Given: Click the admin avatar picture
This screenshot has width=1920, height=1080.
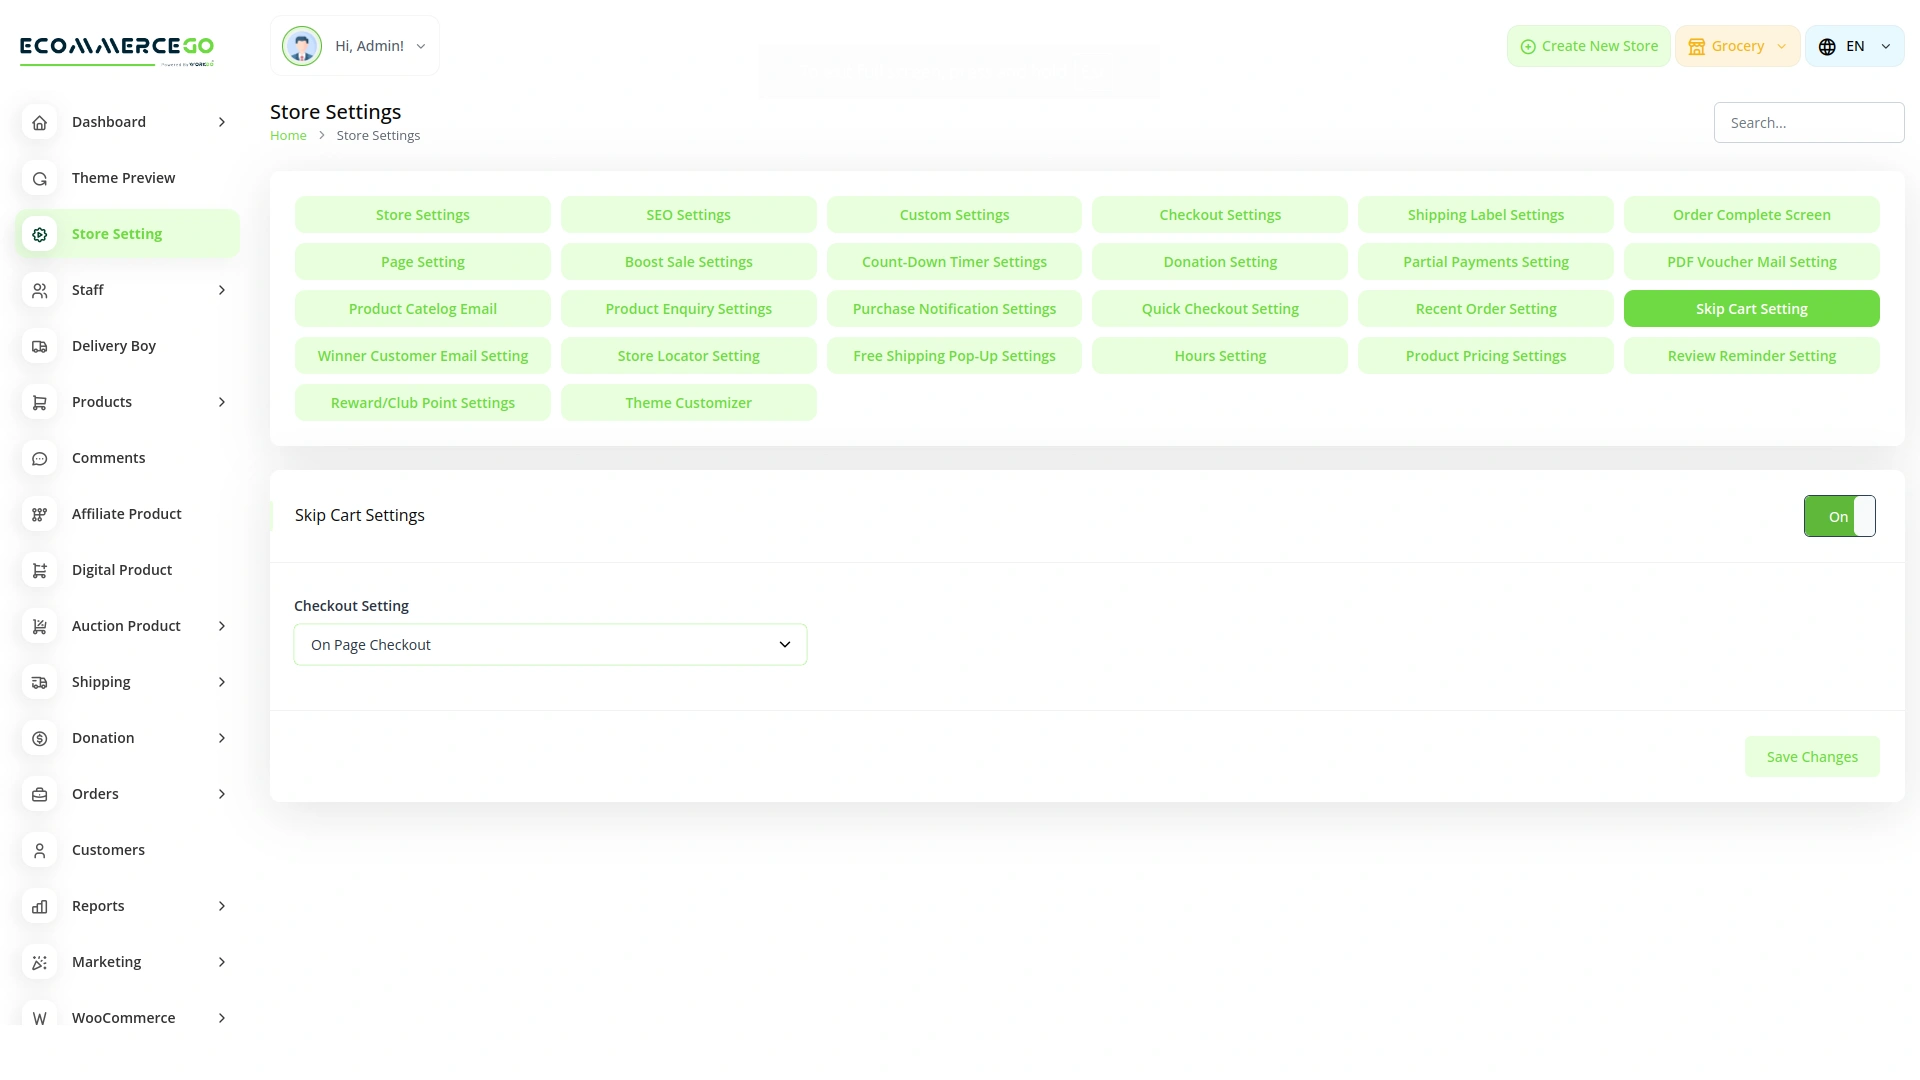Looking at the screenshot, I should pyautogui.click(x=301, y=46).
